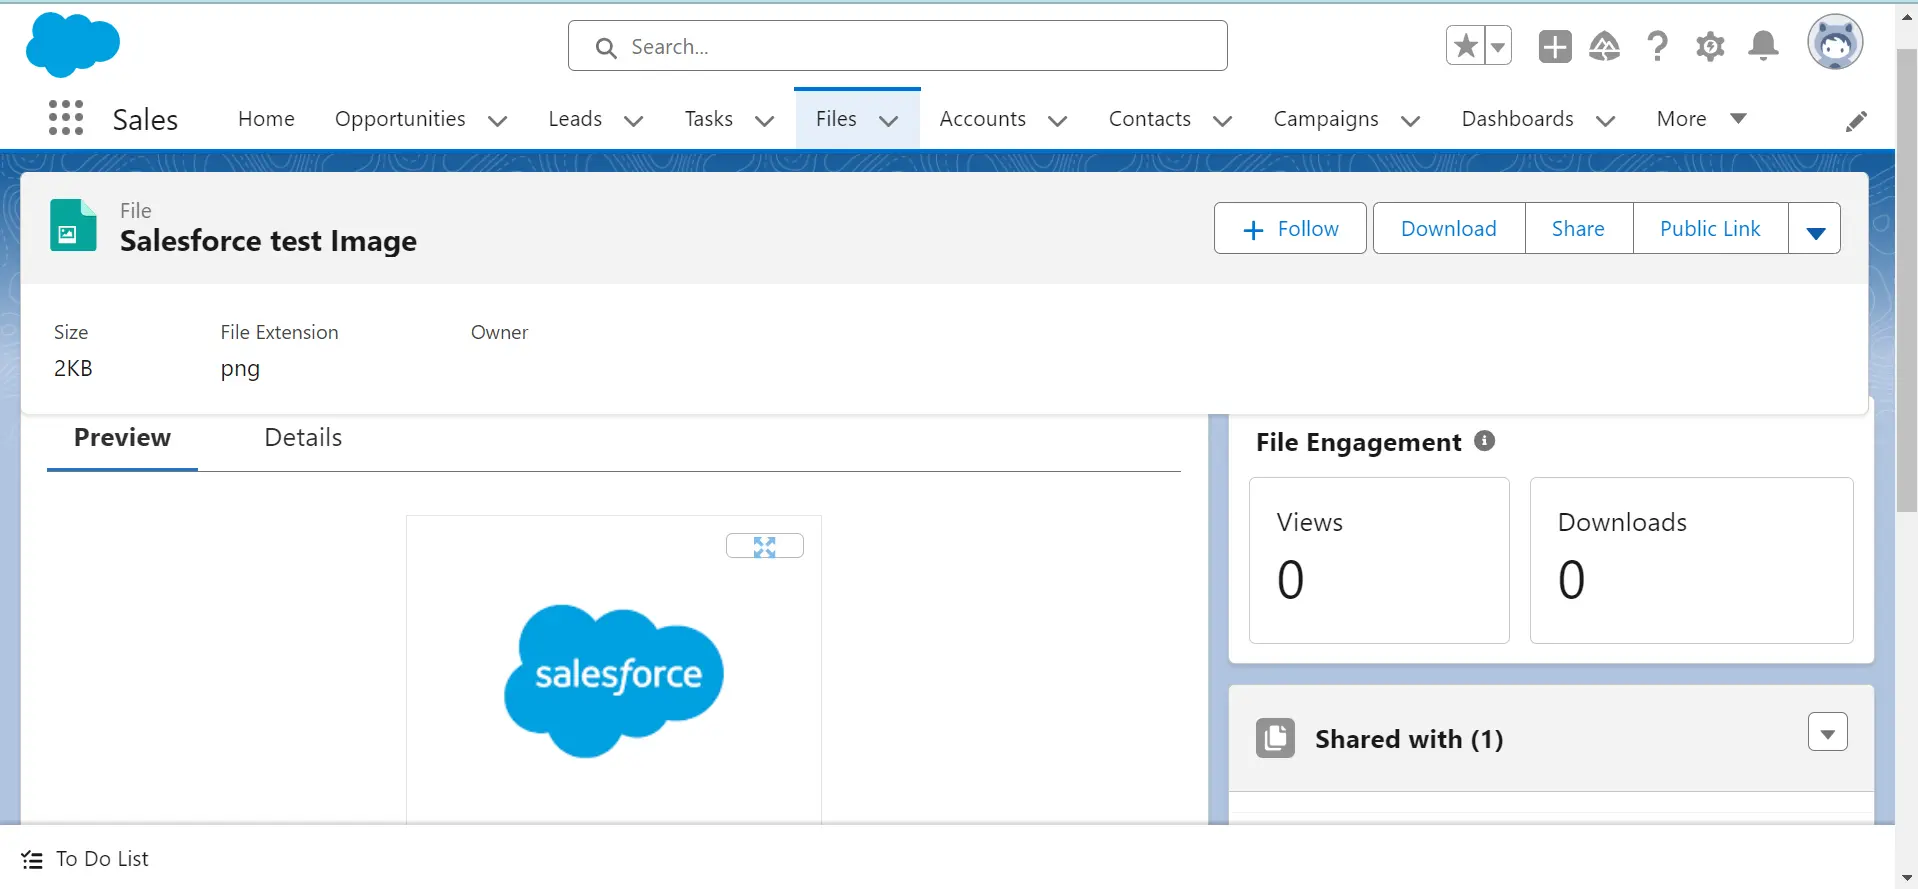This screenshot has height=889, width=1918.
Task: Go to the Home tab
Action: (266, 119)
